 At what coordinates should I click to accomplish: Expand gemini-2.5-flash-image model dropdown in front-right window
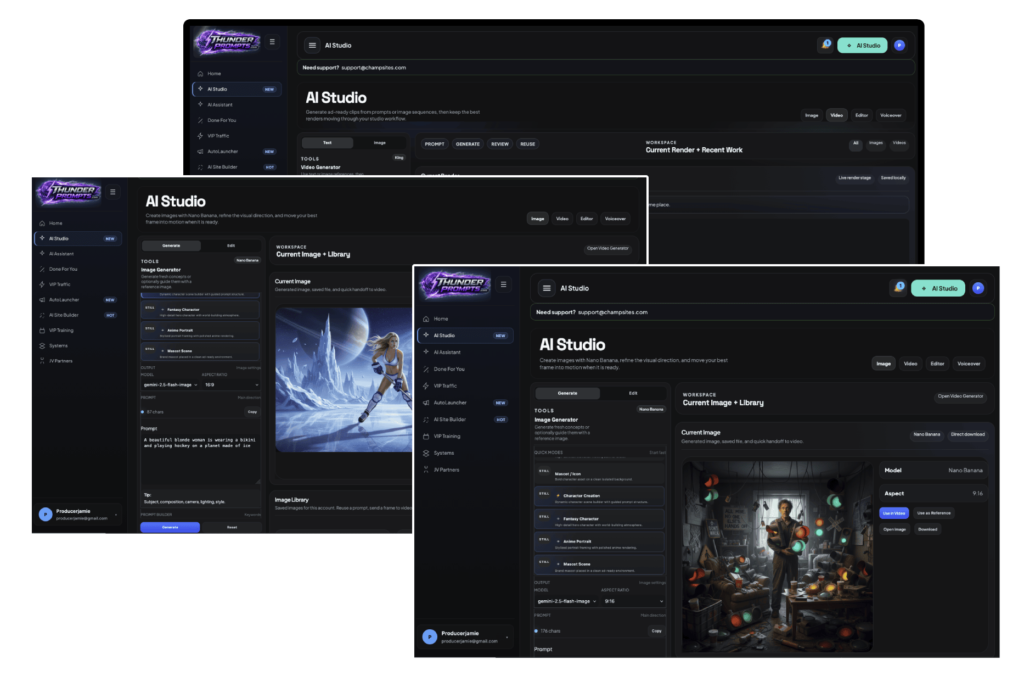[566, 601]
